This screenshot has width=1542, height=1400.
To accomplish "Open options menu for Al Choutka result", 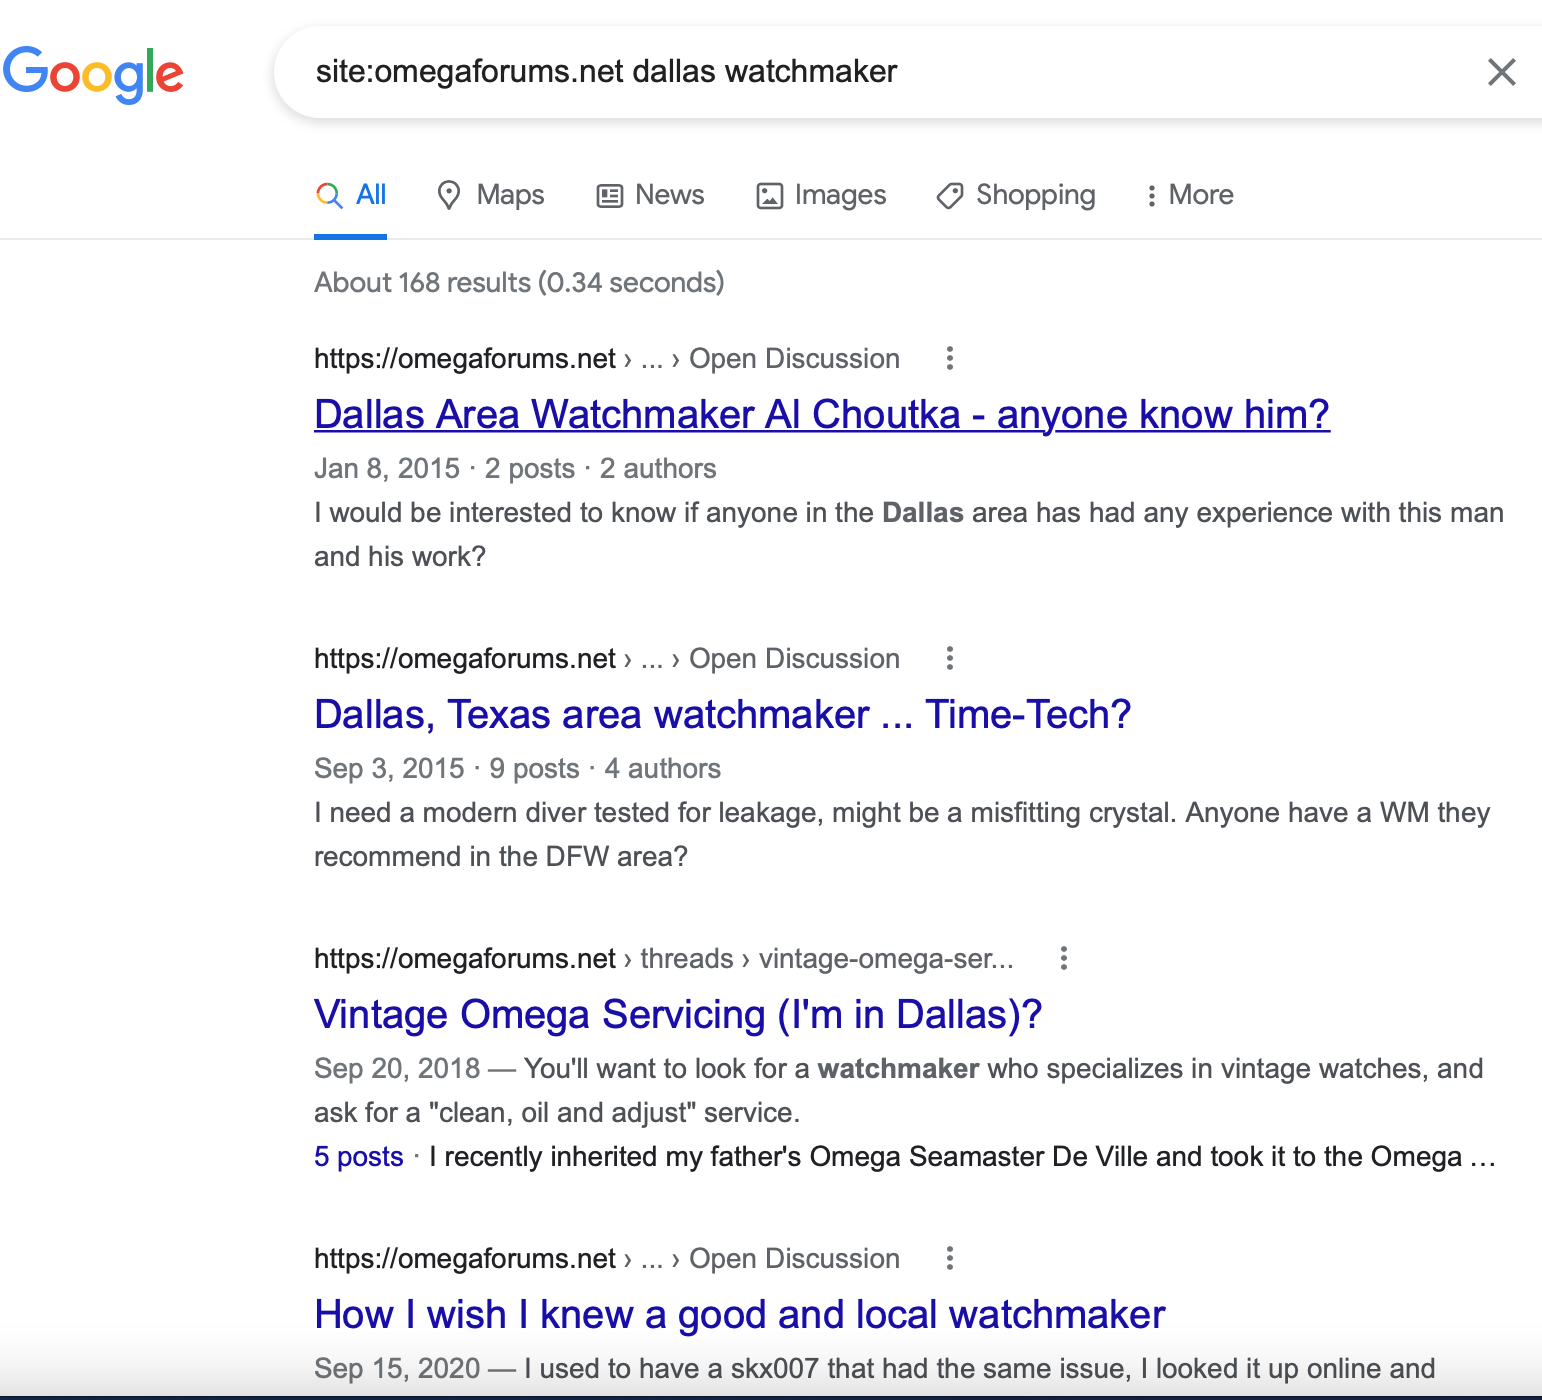I will (949, 358).
